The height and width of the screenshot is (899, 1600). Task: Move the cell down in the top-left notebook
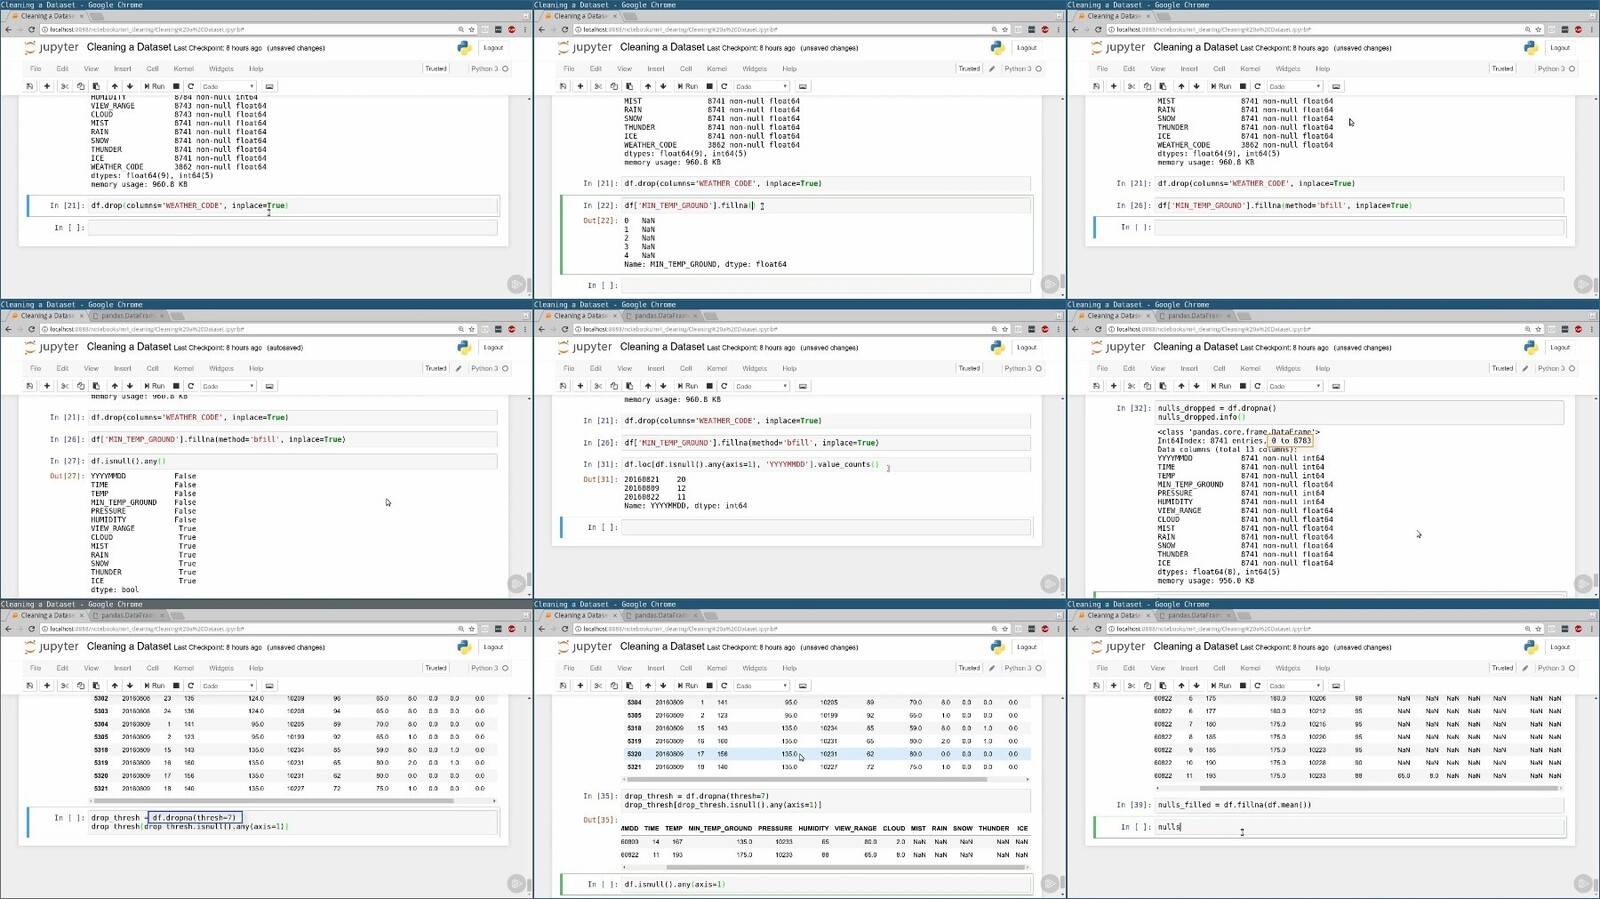pos(129,86)
